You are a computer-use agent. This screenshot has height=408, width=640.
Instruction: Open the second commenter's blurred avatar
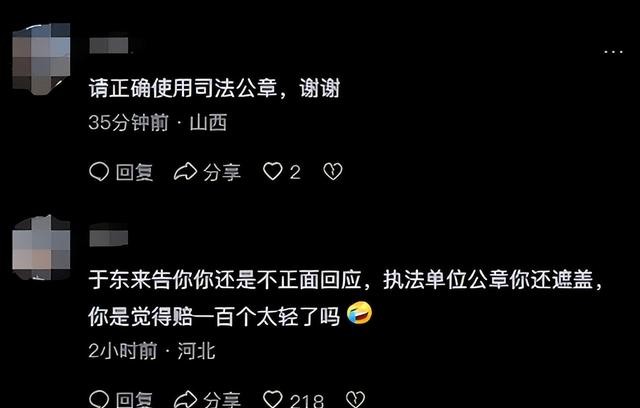point(41,248)
